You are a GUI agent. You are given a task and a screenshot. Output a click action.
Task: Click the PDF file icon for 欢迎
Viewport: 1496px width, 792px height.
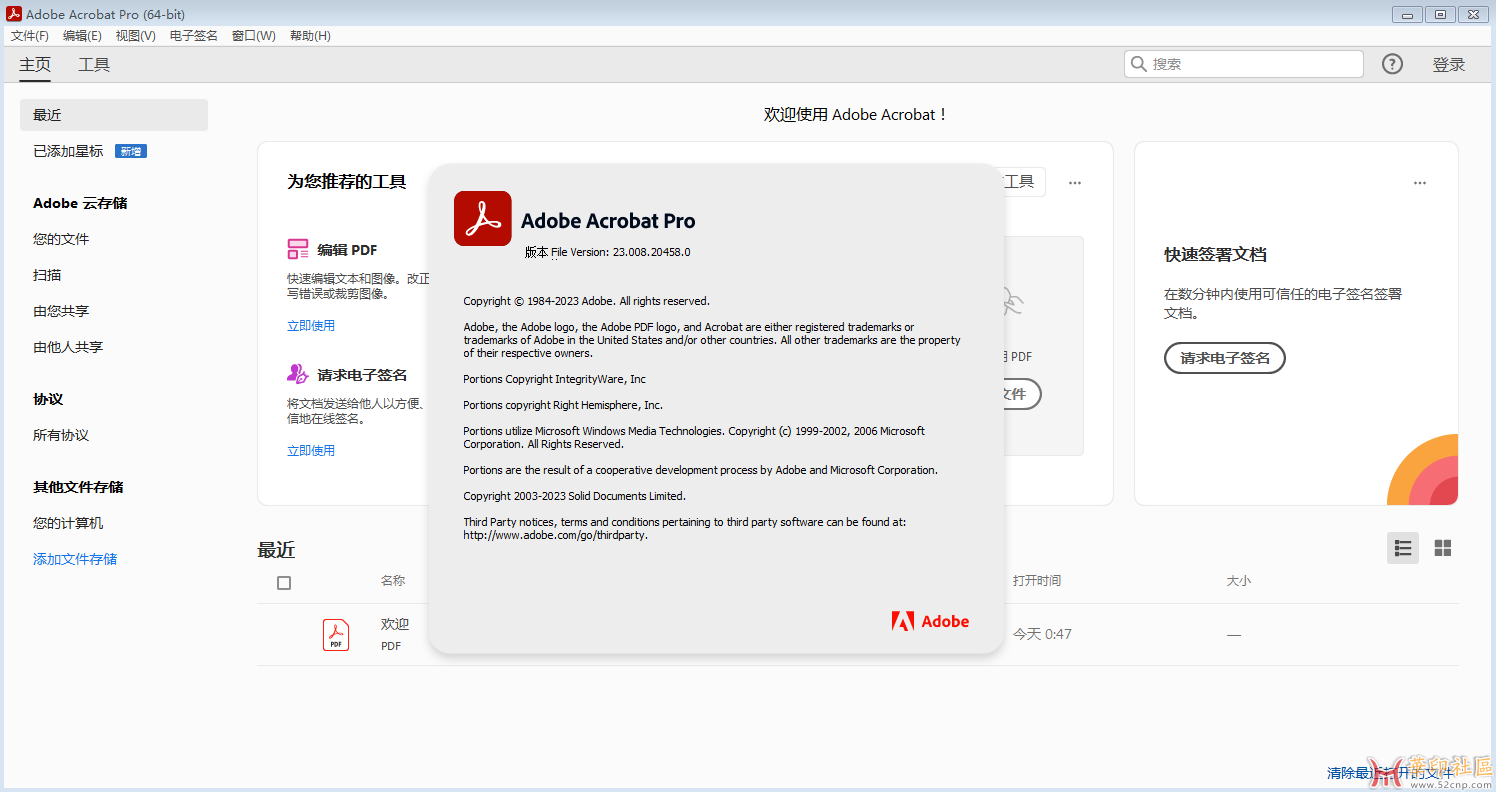coord(336,635)
